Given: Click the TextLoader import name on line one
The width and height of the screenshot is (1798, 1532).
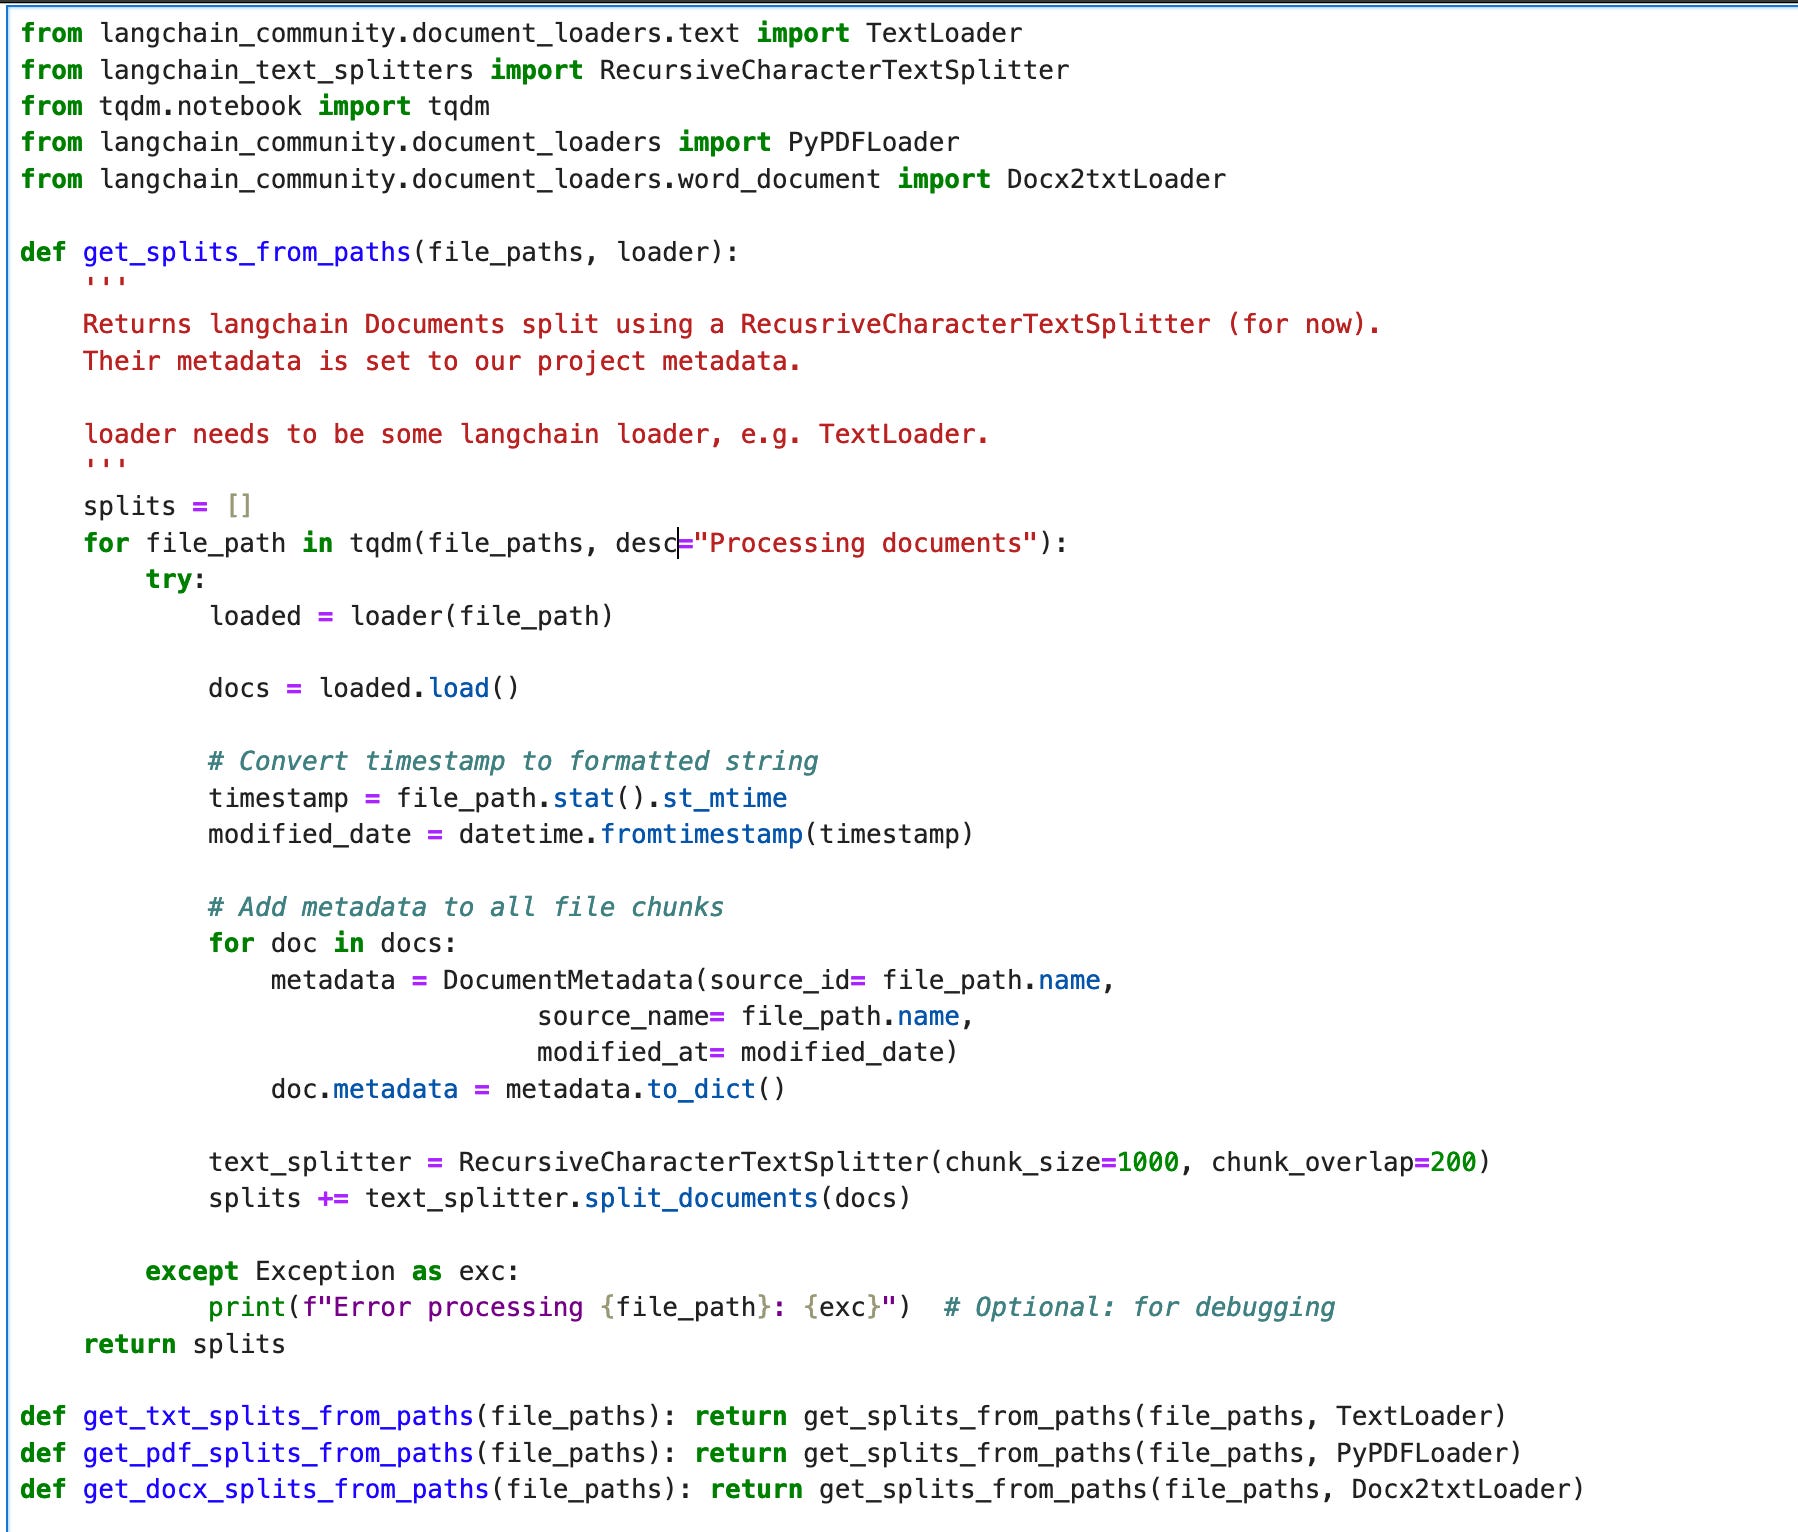Looking at the screenshot, I should (944, 33).
